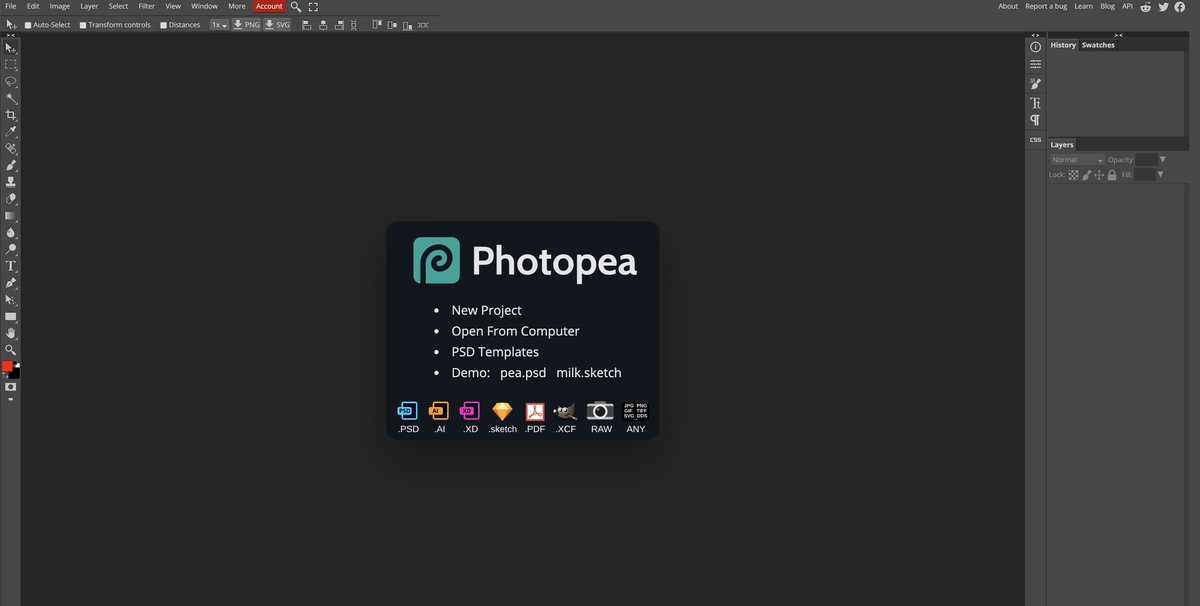This screenshot has width=1200, height=606.
Task: Open the Brush settings panel icon
Action: 1035,84
